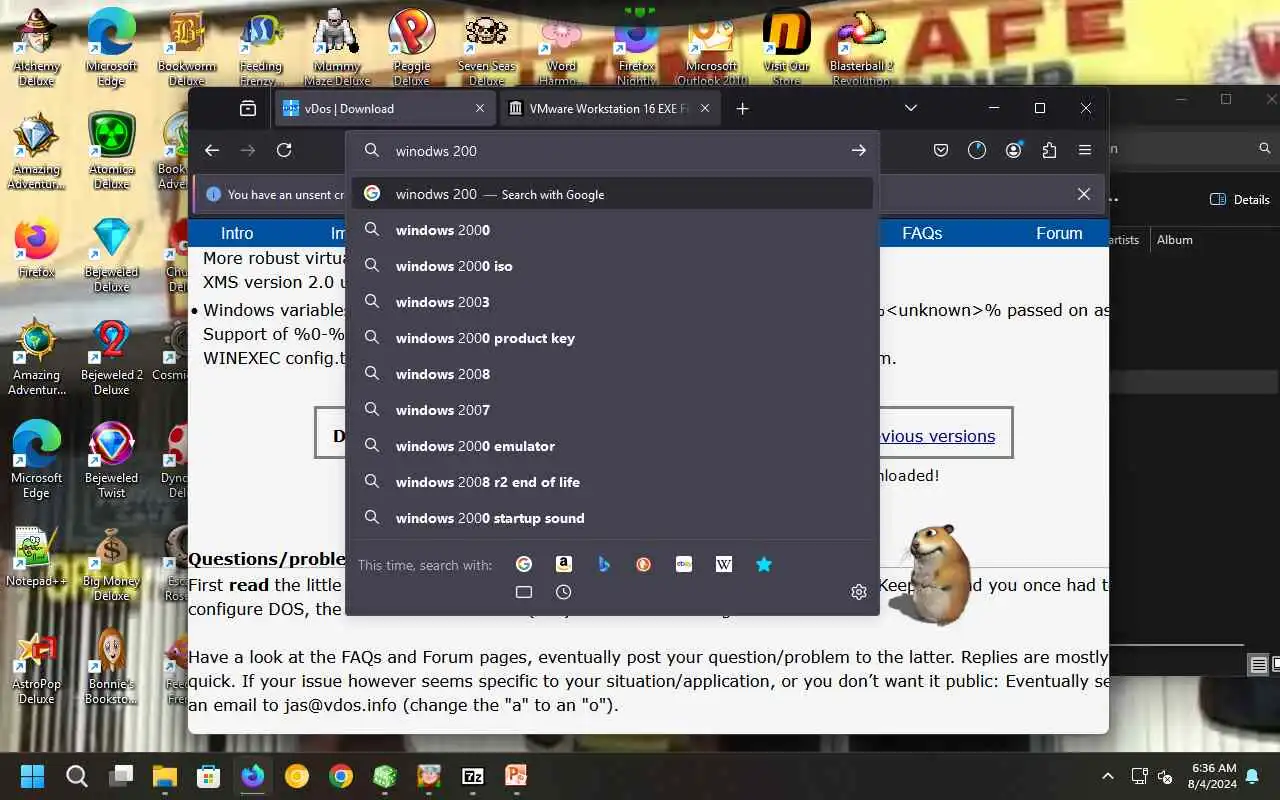Select the 'winodws 200 Search with Google' row

click(x=612, y=194)
